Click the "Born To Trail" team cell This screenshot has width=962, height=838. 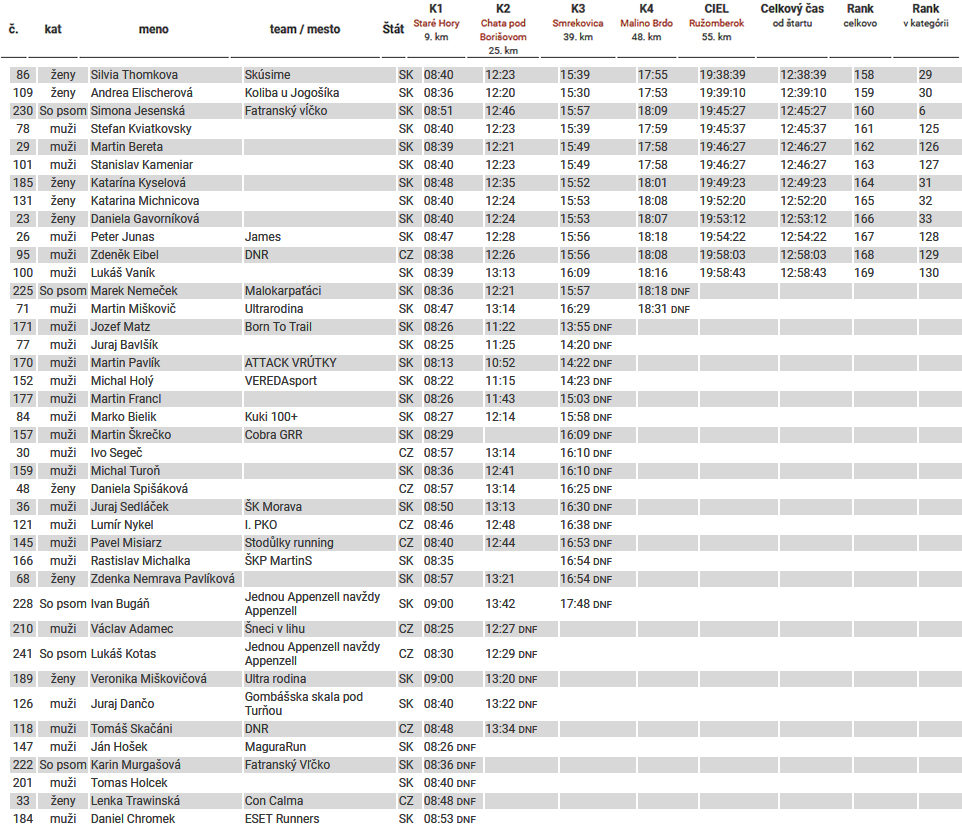278,327
